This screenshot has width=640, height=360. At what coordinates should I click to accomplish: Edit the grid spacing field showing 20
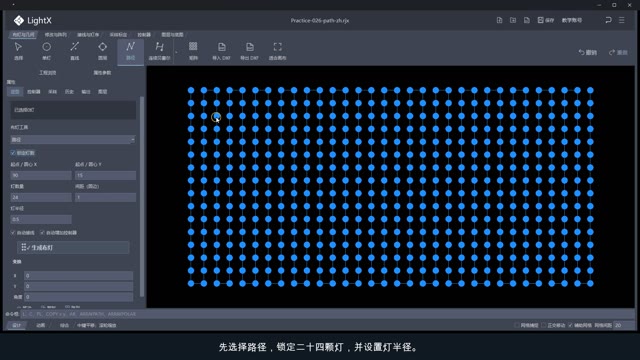coord(623,325)
